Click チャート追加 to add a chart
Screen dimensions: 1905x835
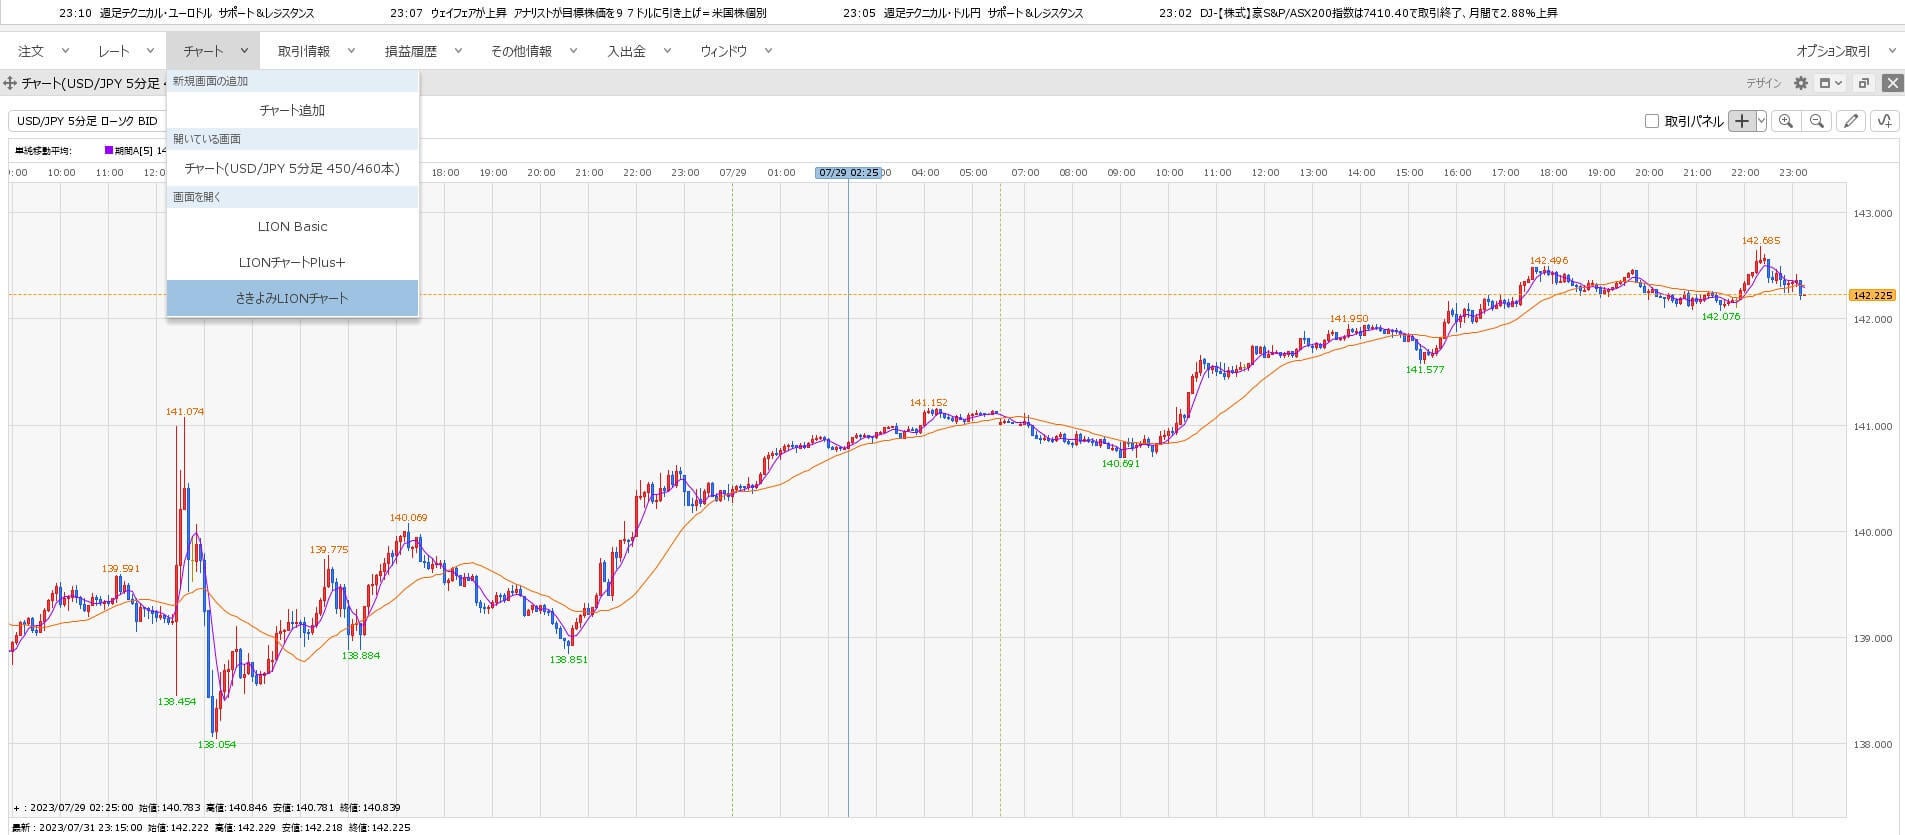(292, 110)
